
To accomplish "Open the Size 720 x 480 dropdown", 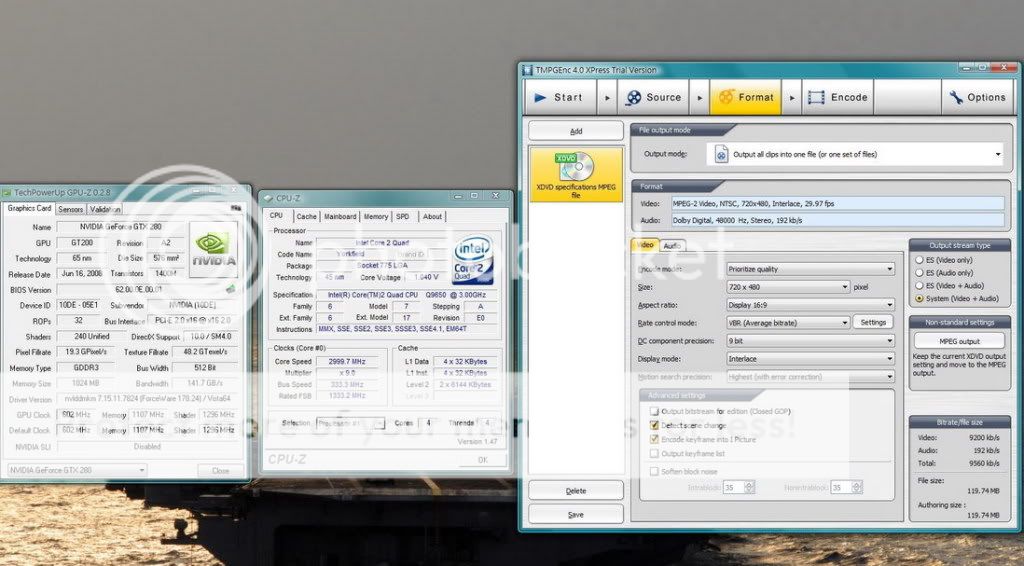I will 788,287.
